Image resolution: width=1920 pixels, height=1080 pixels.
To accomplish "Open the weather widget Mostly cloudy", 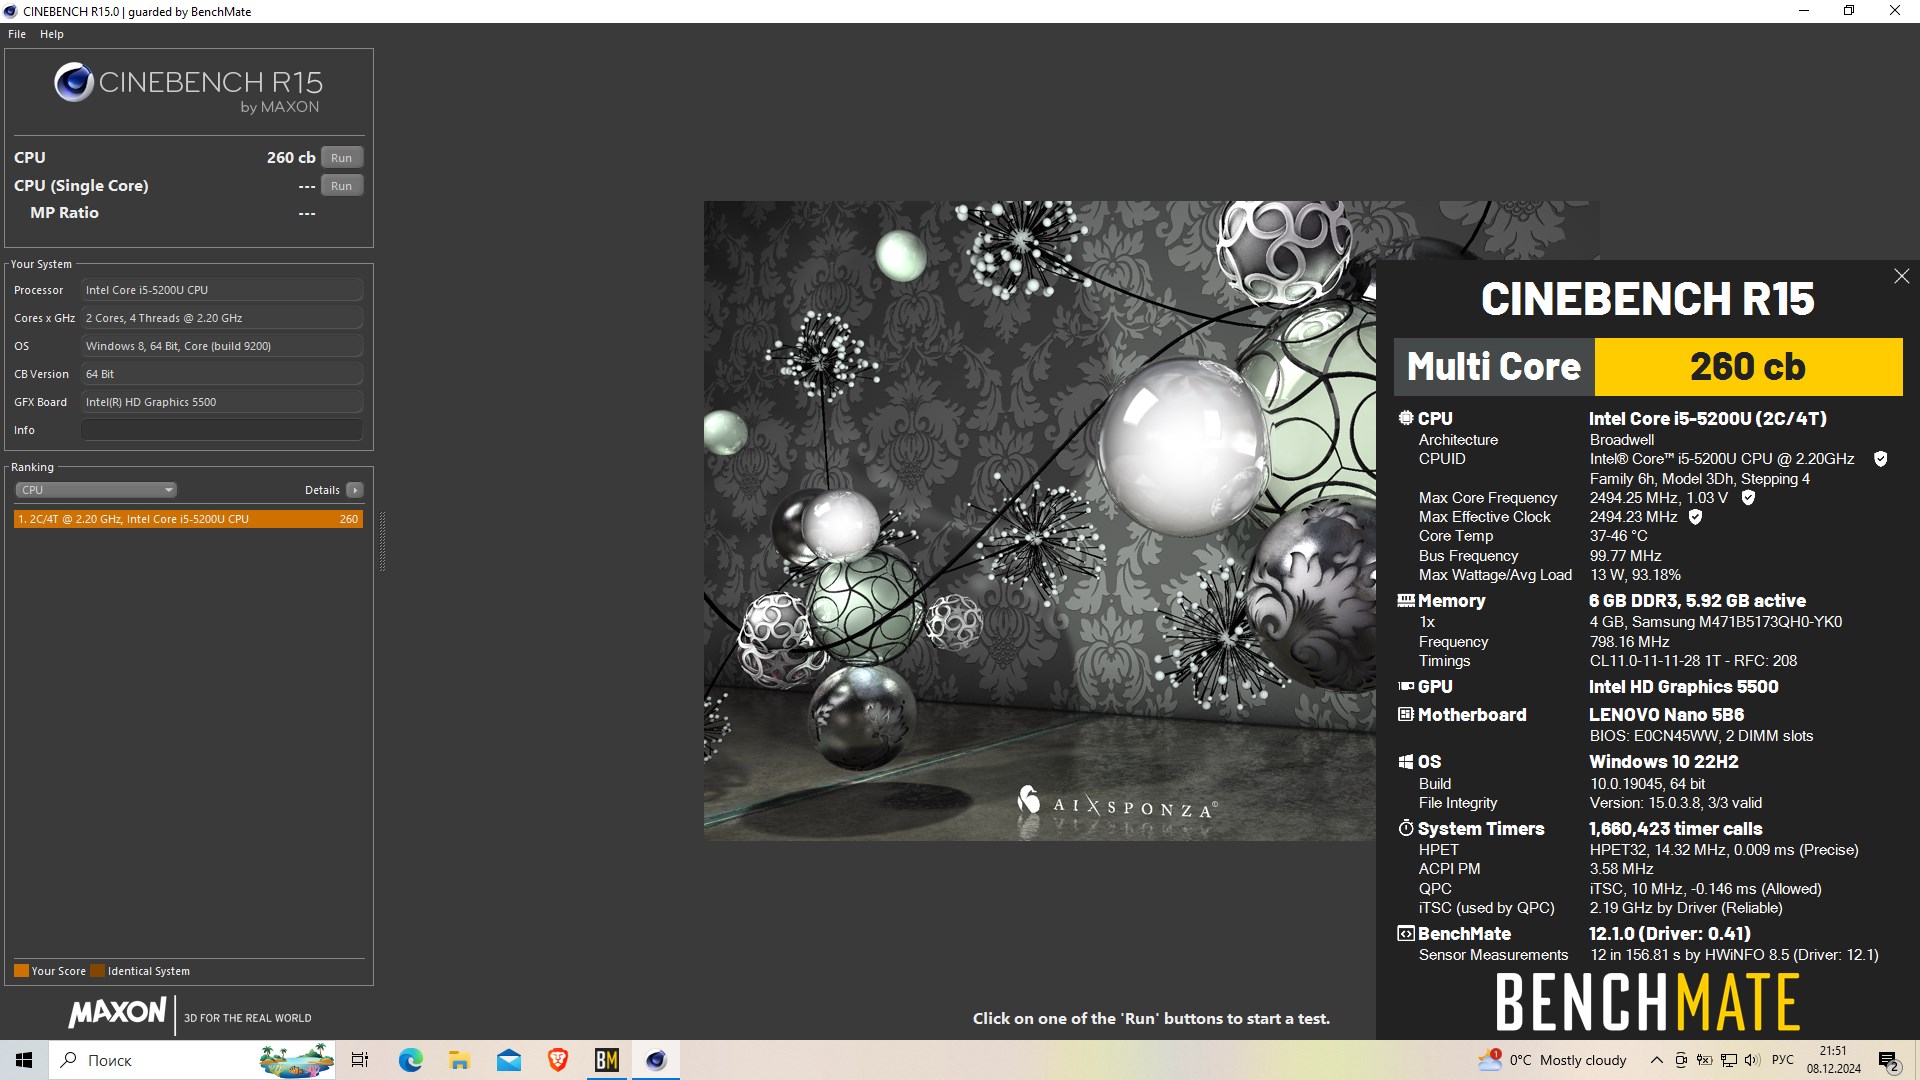I will (1553, 1060).
